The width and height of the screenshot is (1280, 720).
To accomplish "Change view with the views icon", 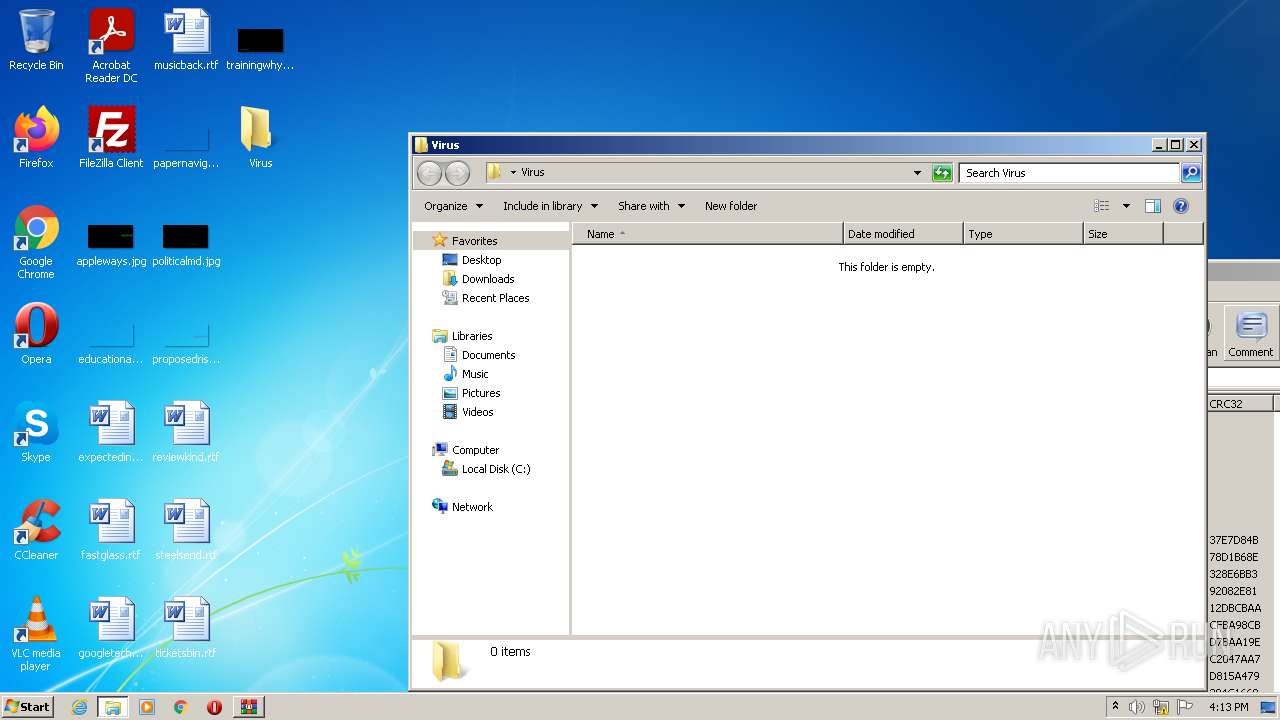I will [x=1102, y=206].
